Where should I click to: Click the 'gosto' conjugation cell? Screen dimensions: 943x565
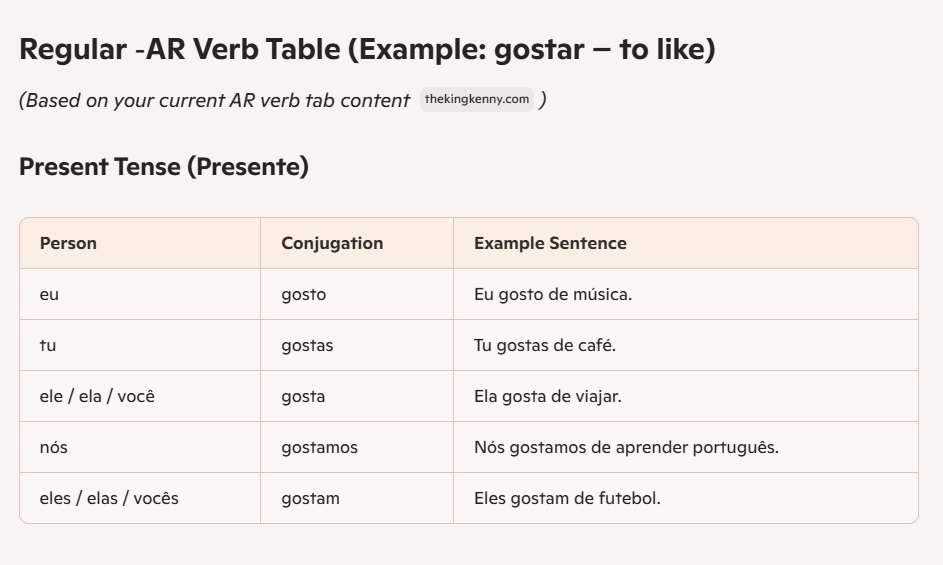tap(304, 294)
